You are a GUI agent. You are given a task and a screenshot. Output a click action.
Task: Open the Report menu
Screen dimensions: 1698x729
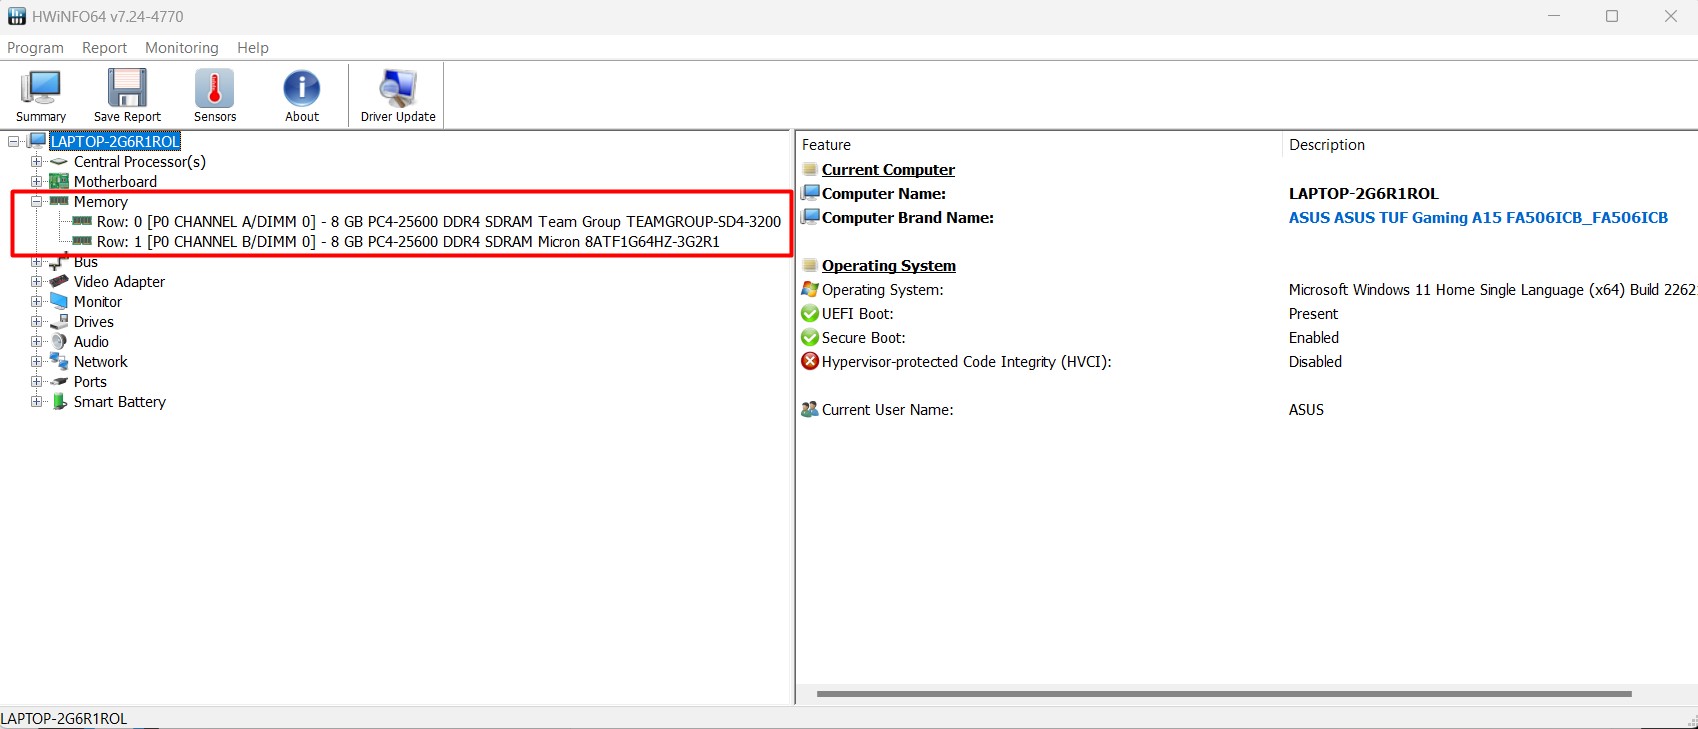[x=104, y=47]
